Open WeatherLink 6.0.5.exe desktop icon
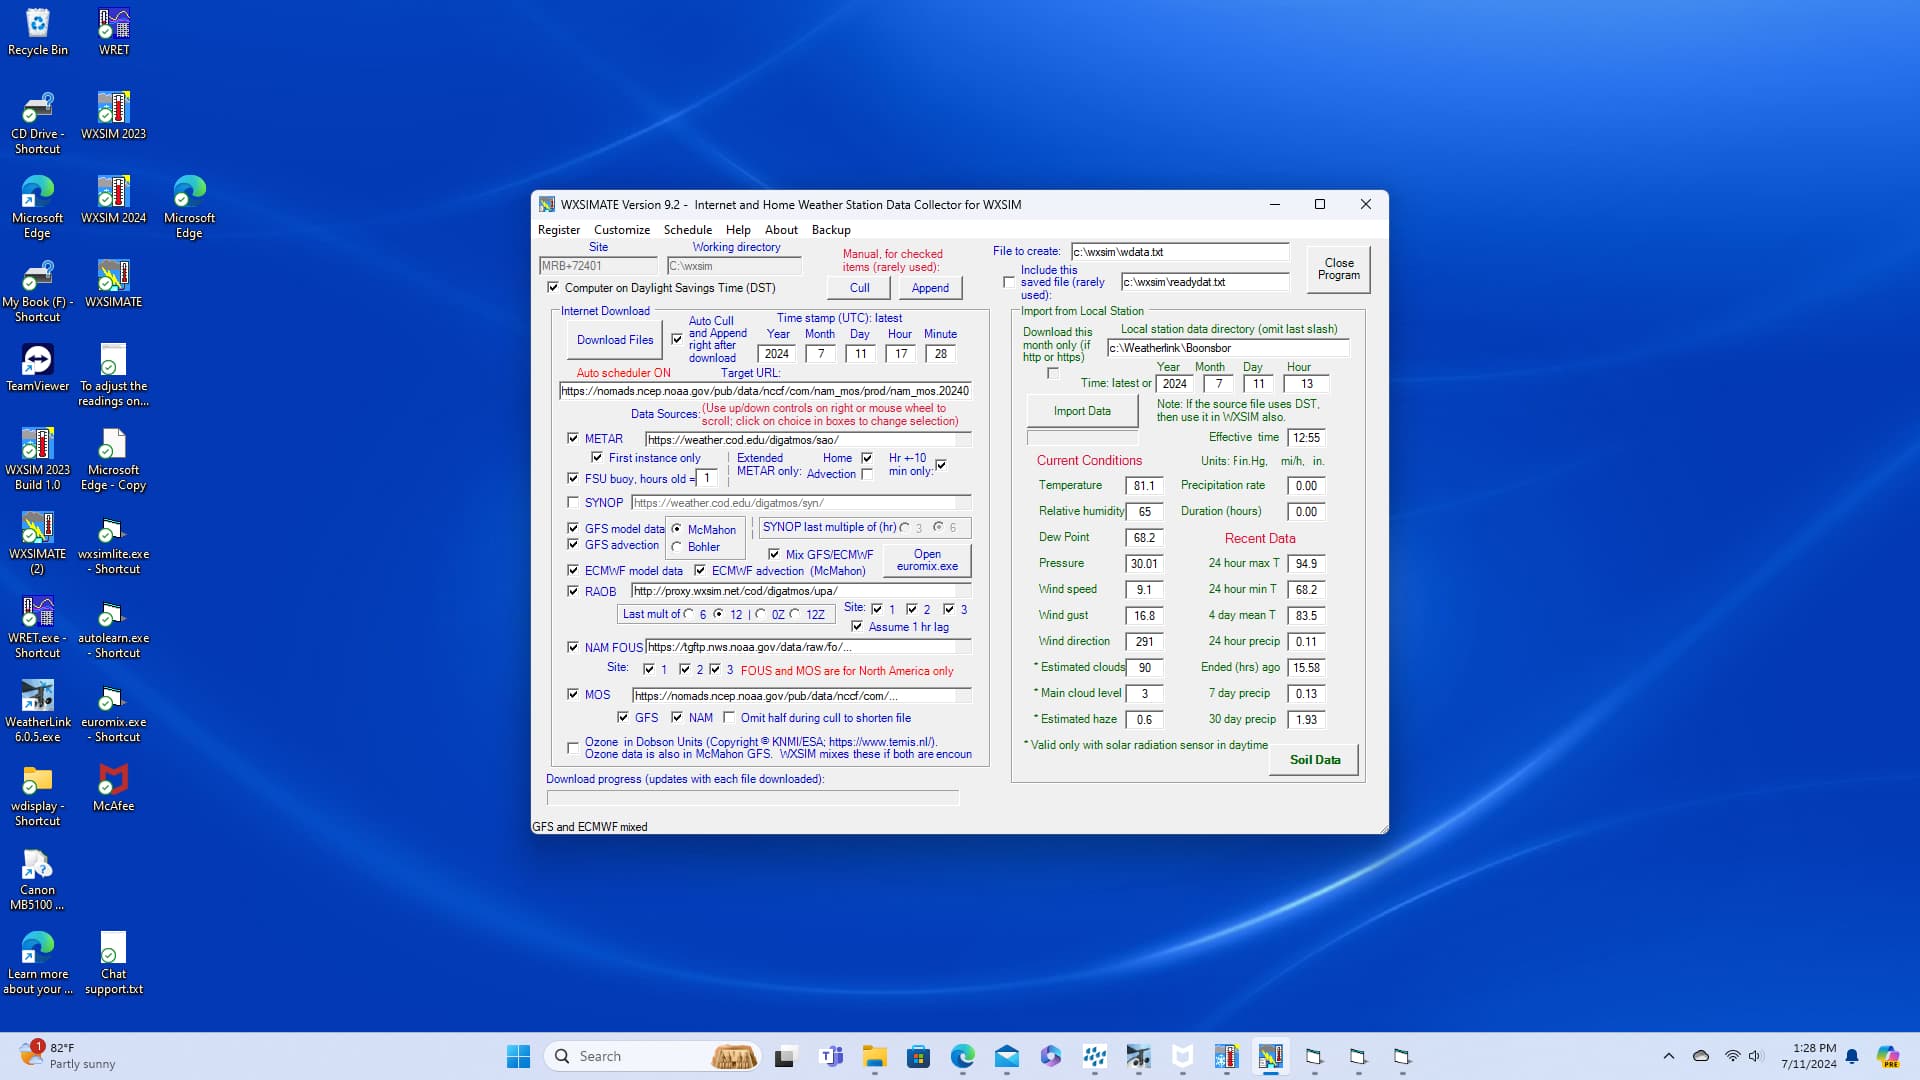 click(38, 711)
